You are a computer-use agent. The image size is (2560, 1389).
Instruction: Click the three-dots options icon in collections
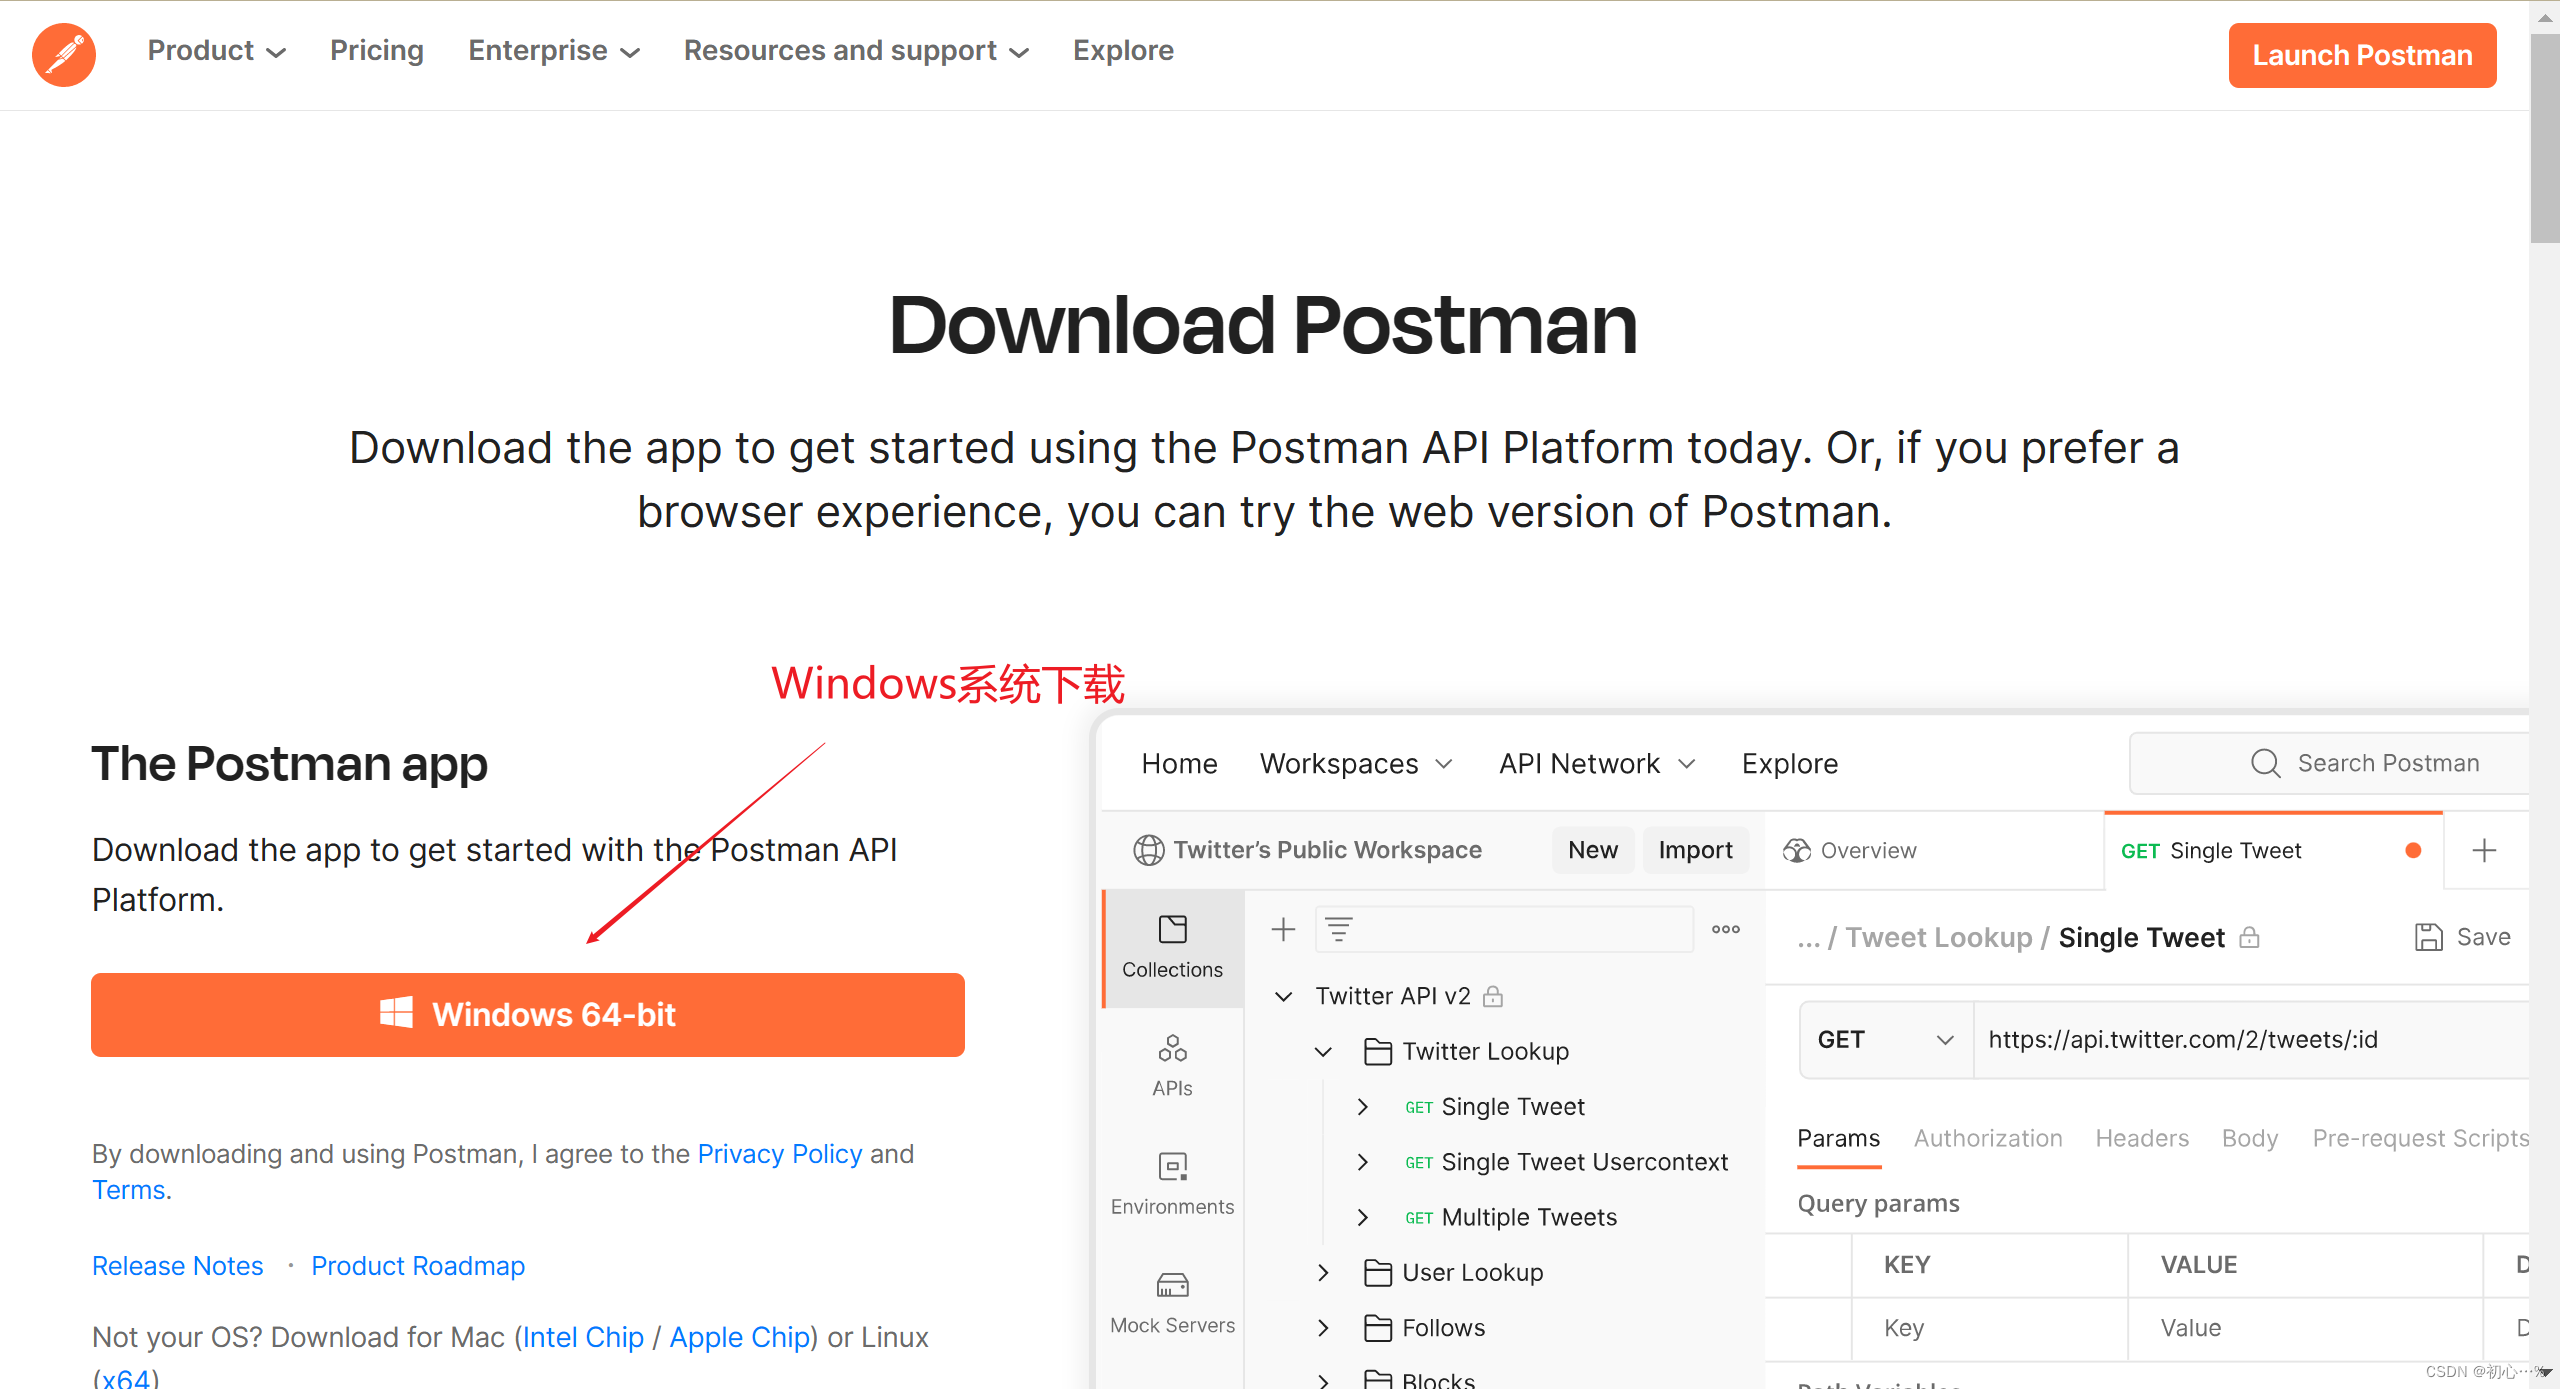tap(1725, 929)
